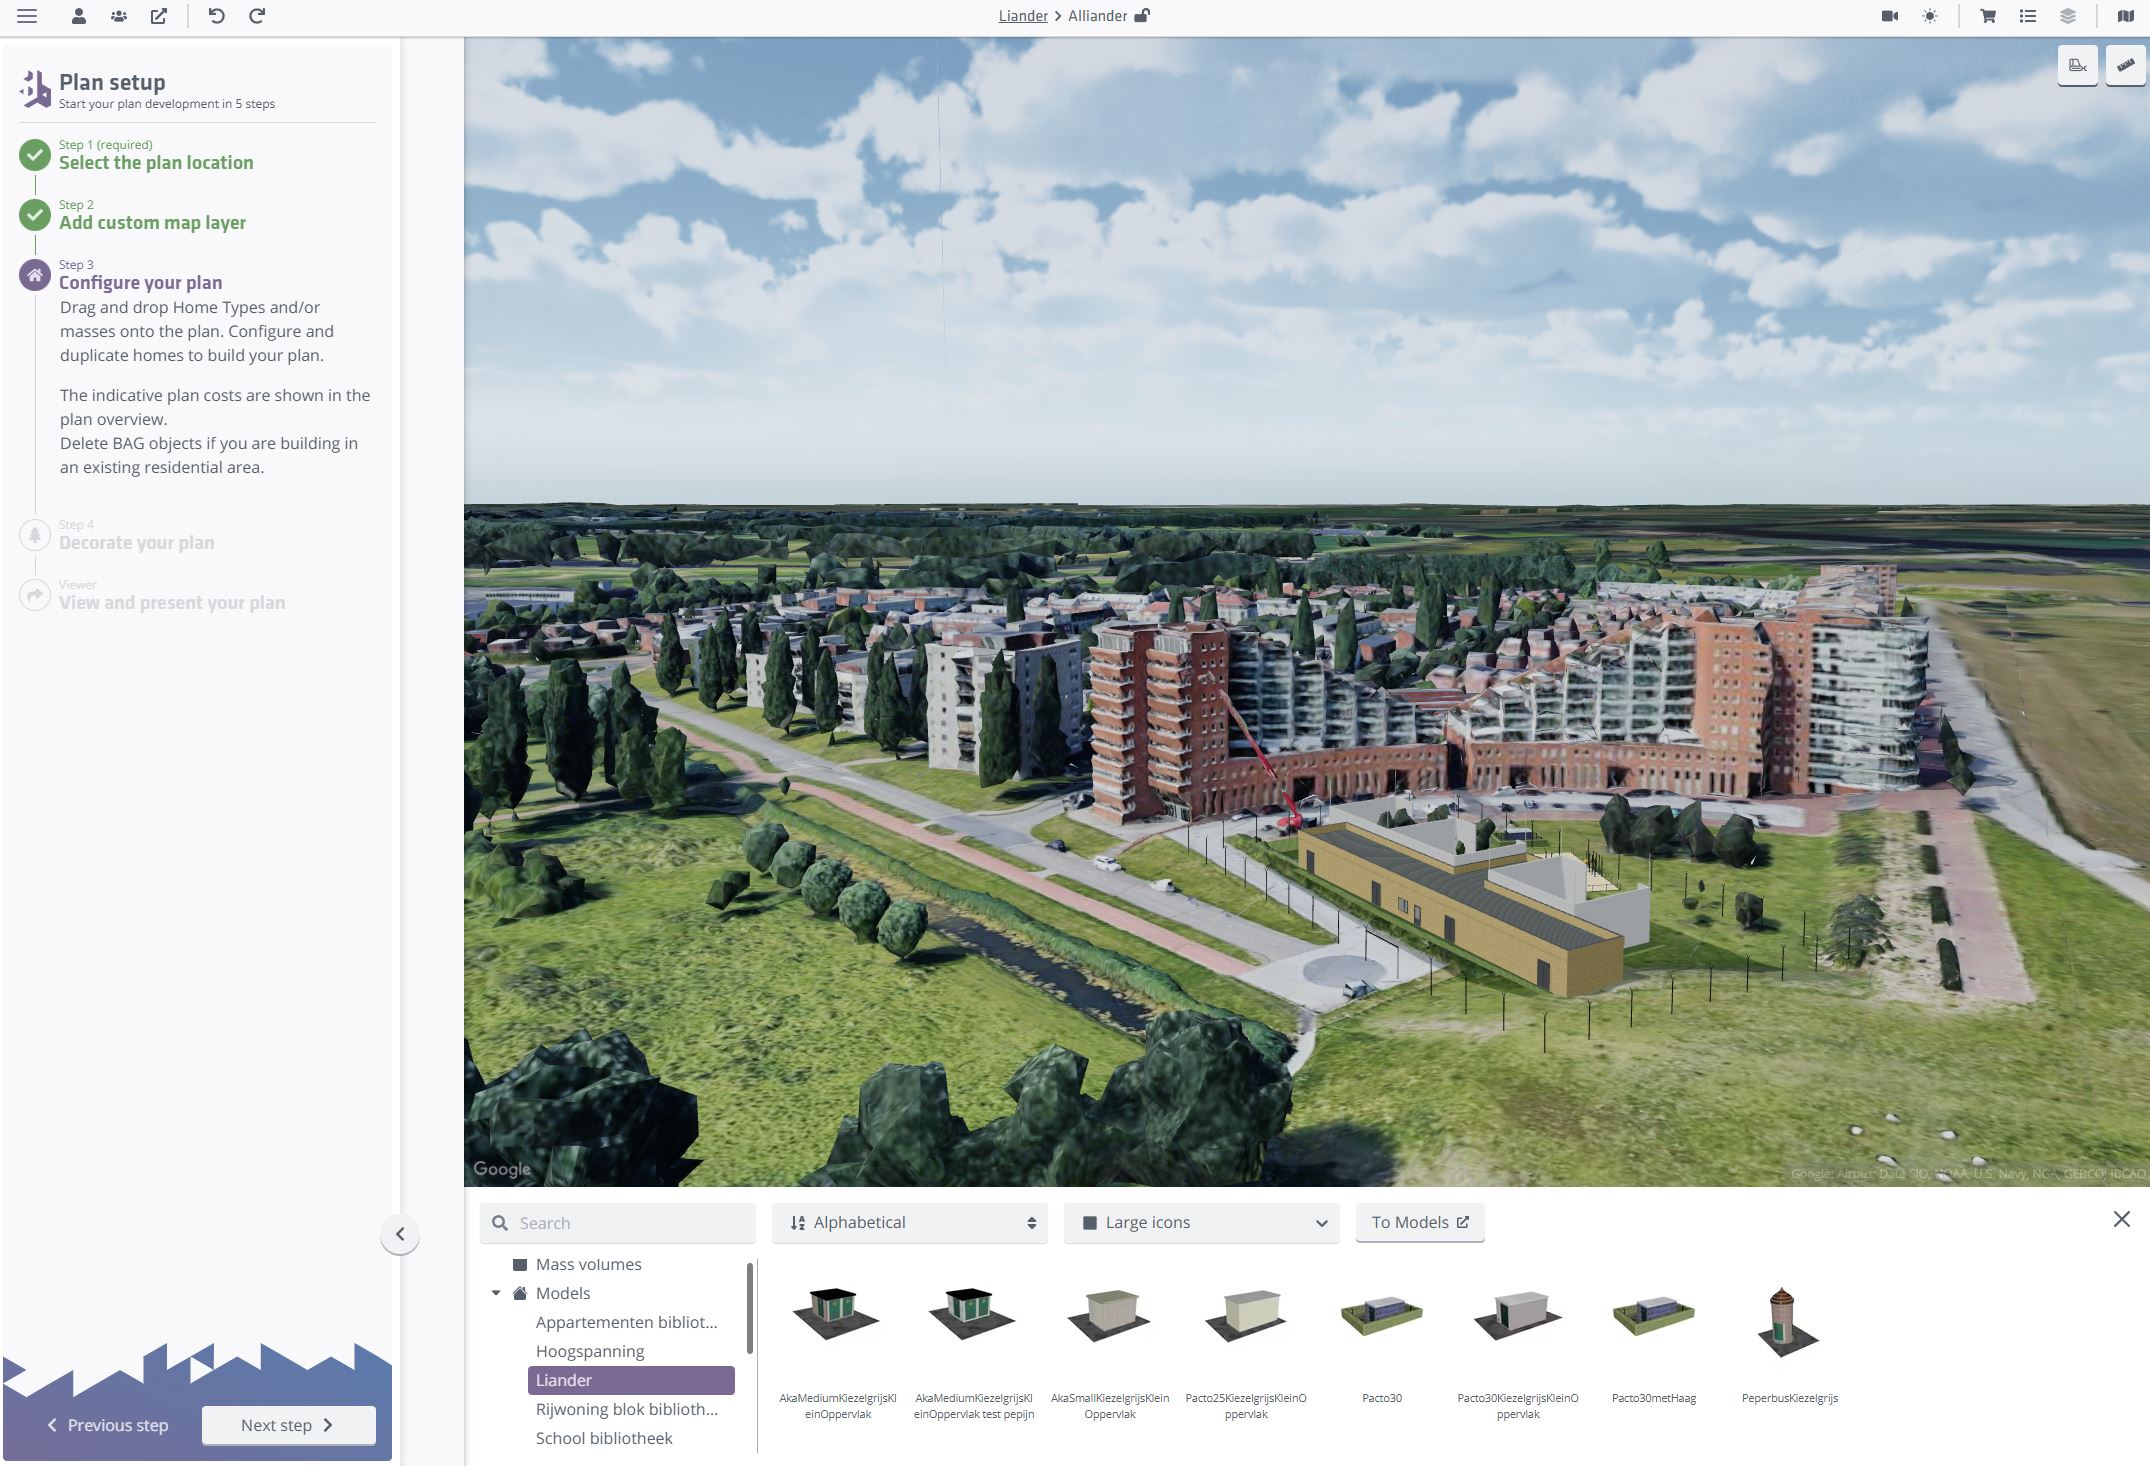Open the shopping cart icon
2150x1466 pixels.
(x=1988, y=16)
